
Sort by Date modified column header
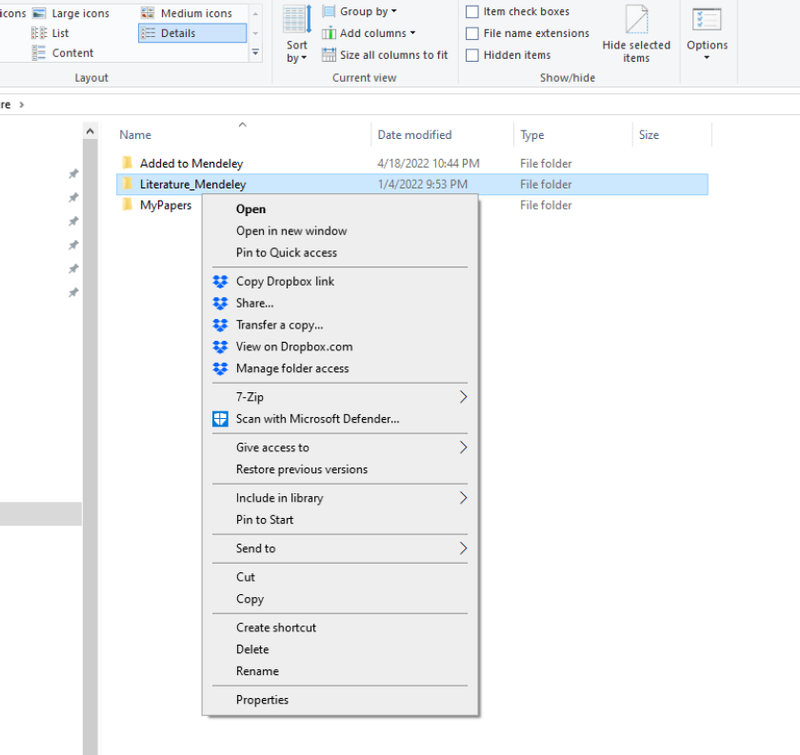[414, 135]
